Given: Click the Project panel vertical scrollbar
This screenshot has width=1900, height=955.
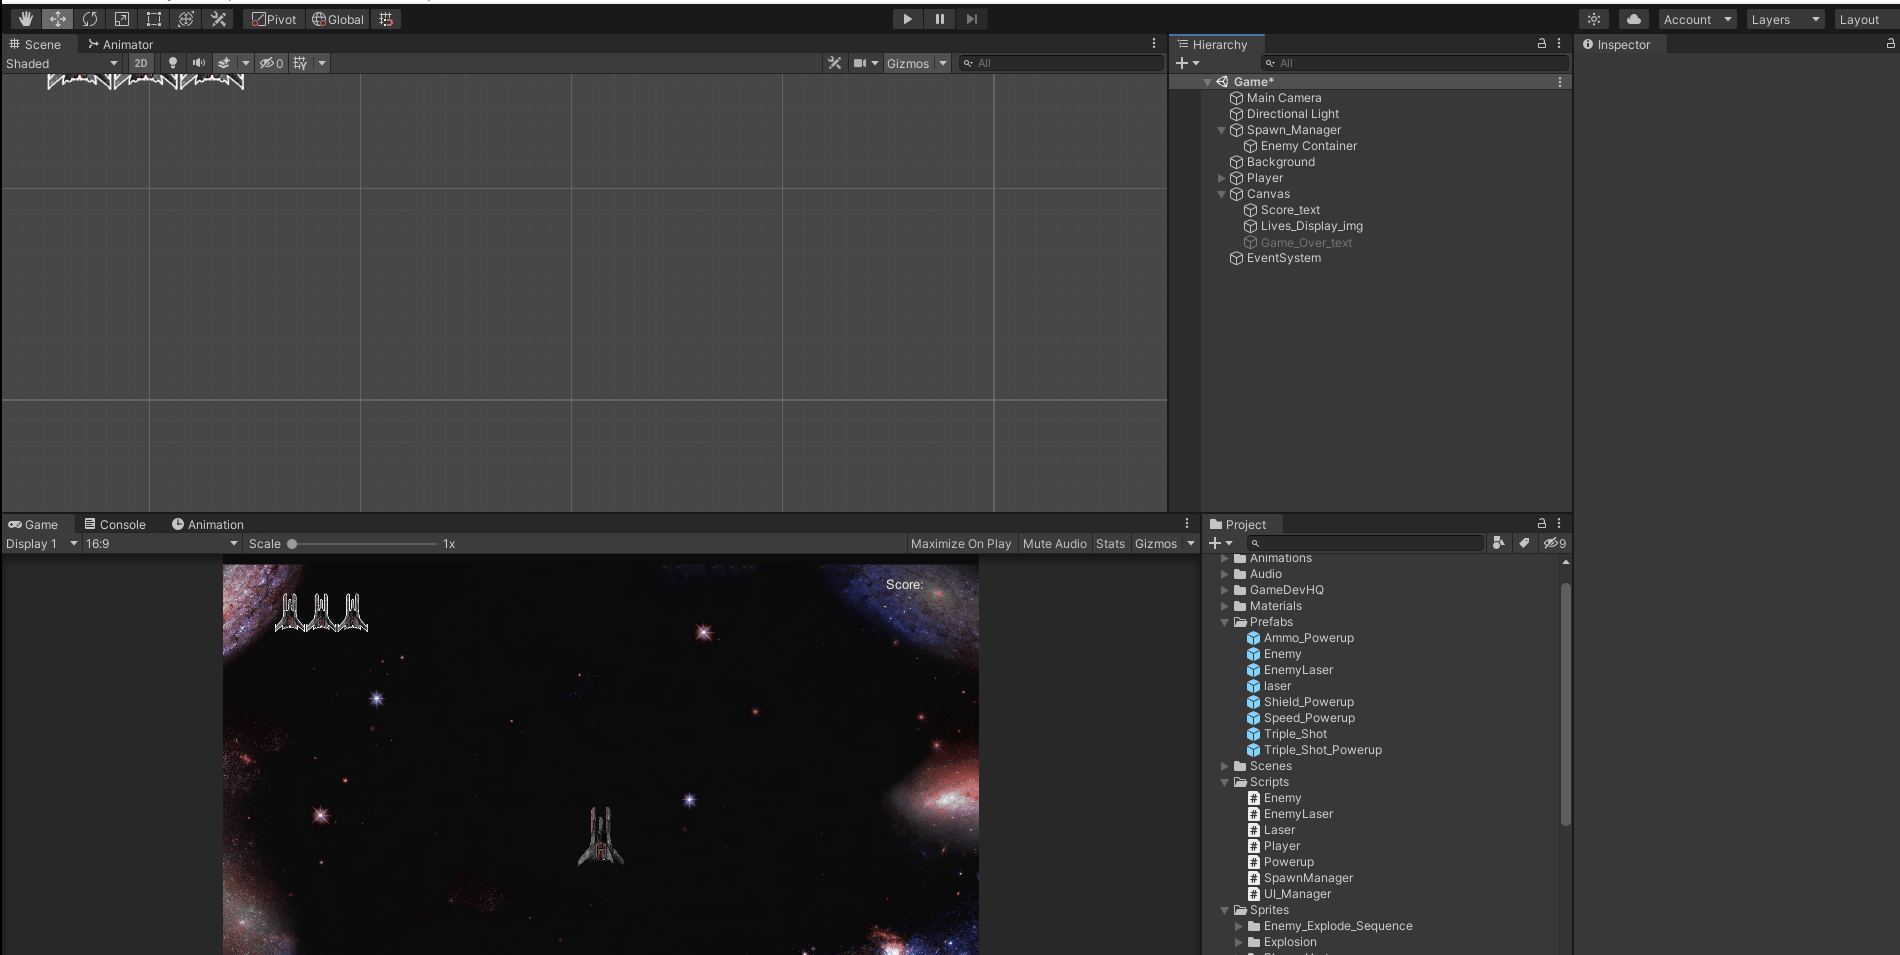Looking at the screenshot, I should (1566, 704).
